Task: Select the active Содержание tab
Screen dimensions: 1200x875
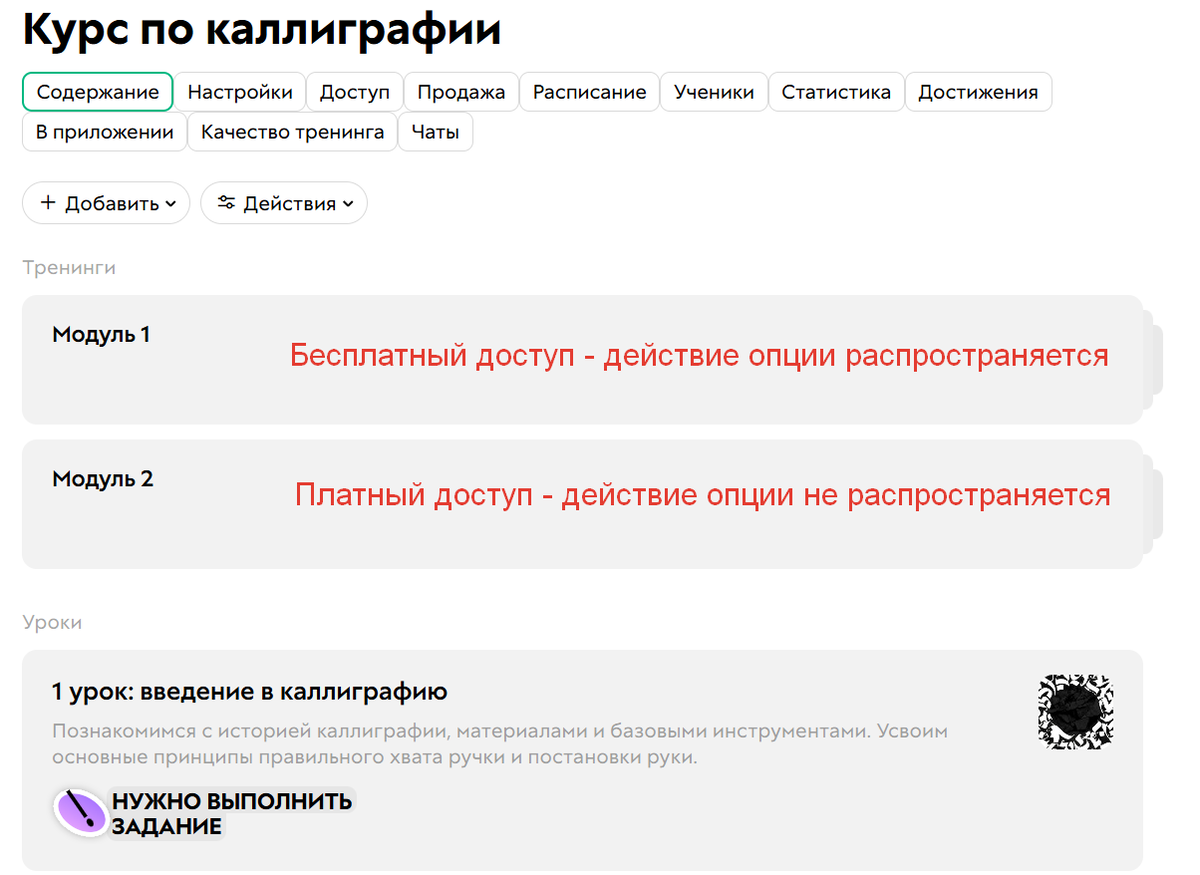Action: coord(97,91)
